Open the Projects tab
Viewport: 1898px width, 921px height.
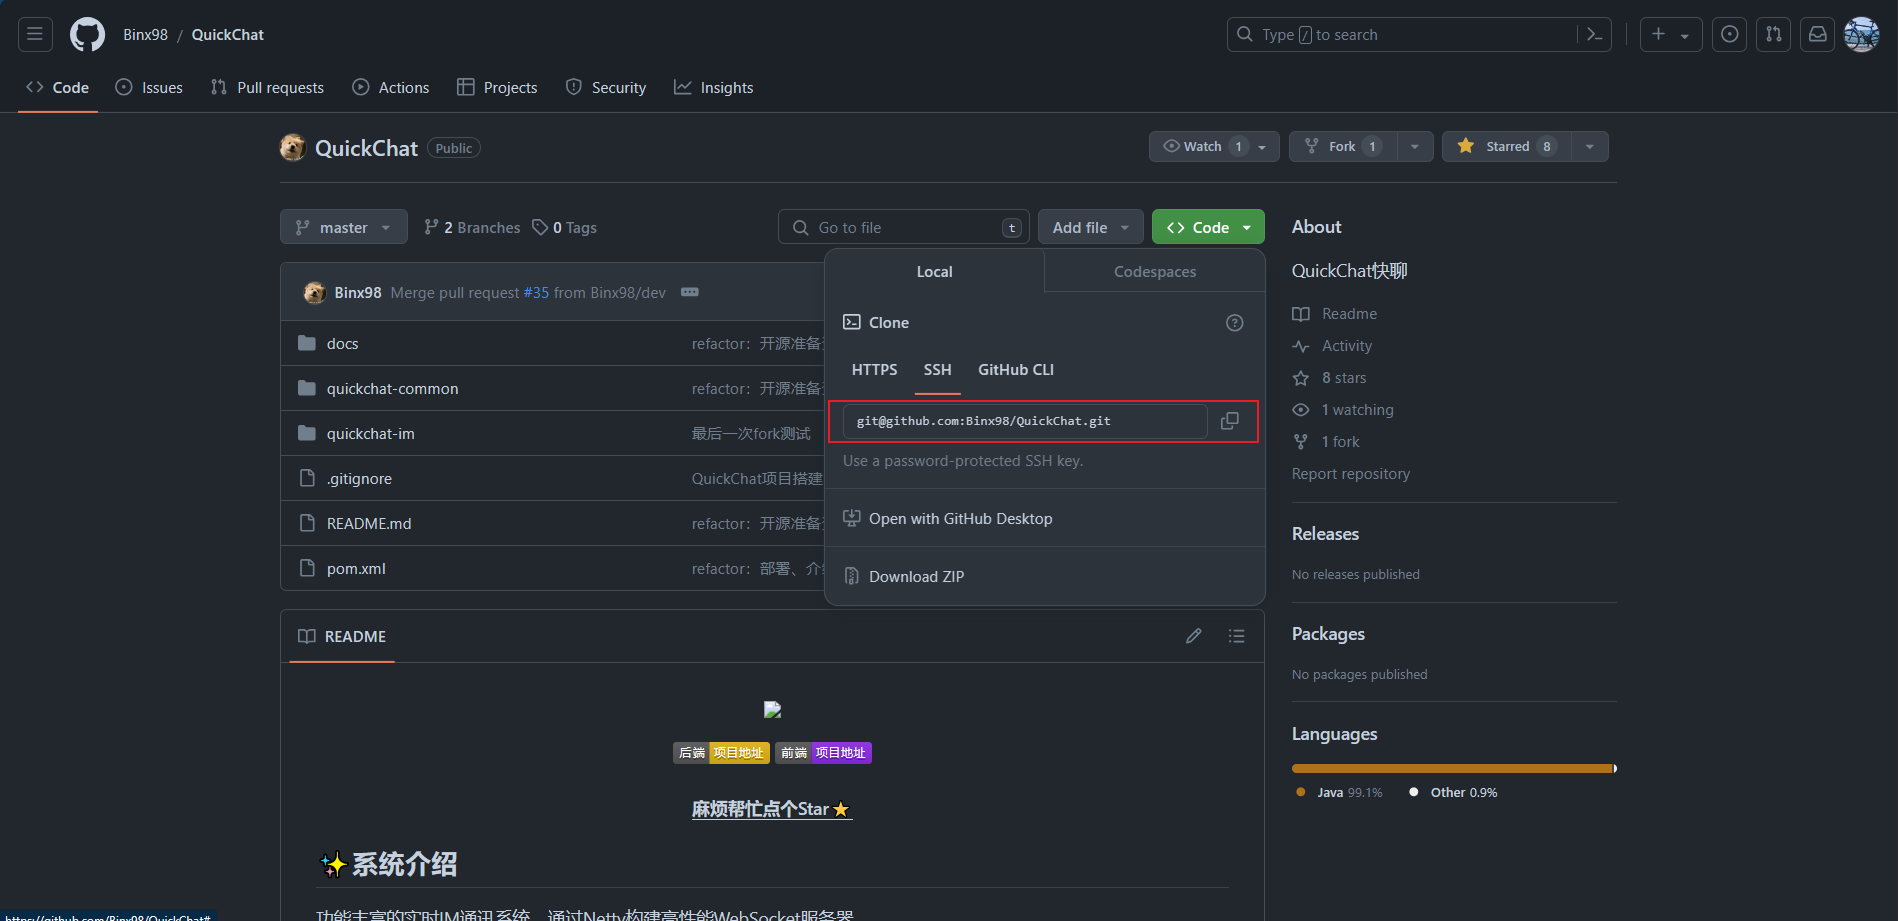pyautogui.click(x=497, y=87)
